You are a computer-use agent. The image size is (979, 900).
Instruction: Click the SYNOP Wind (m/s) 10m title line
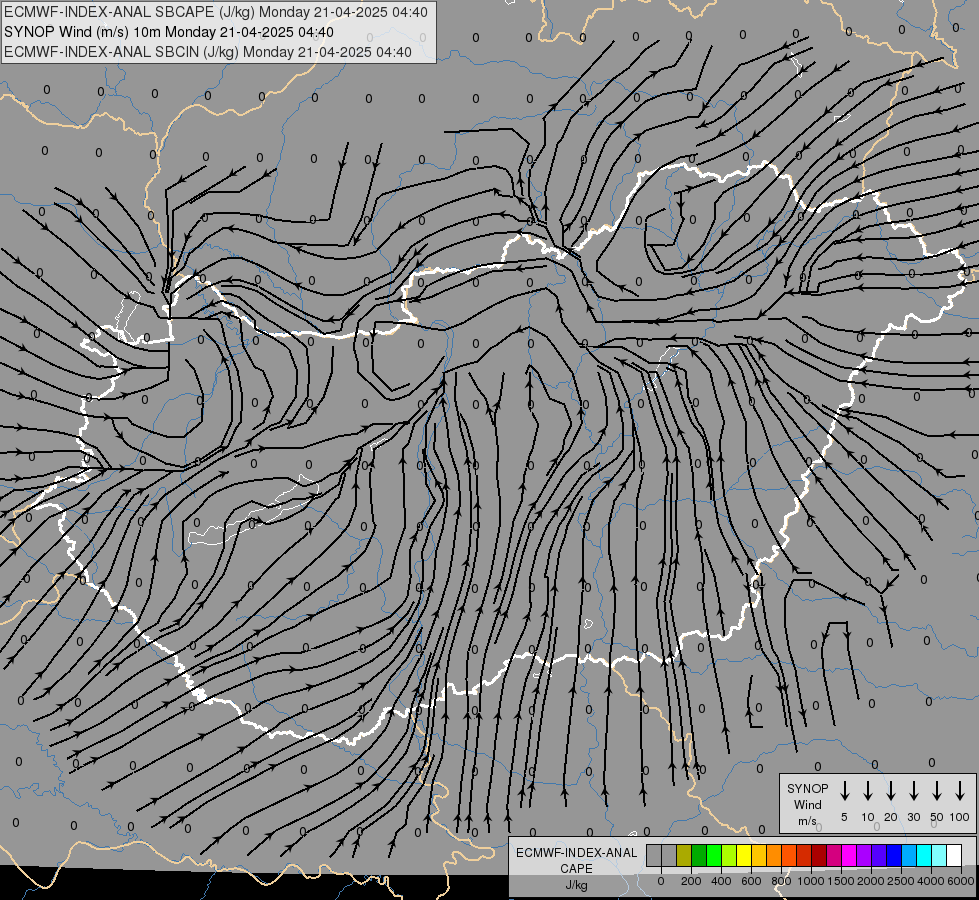(169, 32)
